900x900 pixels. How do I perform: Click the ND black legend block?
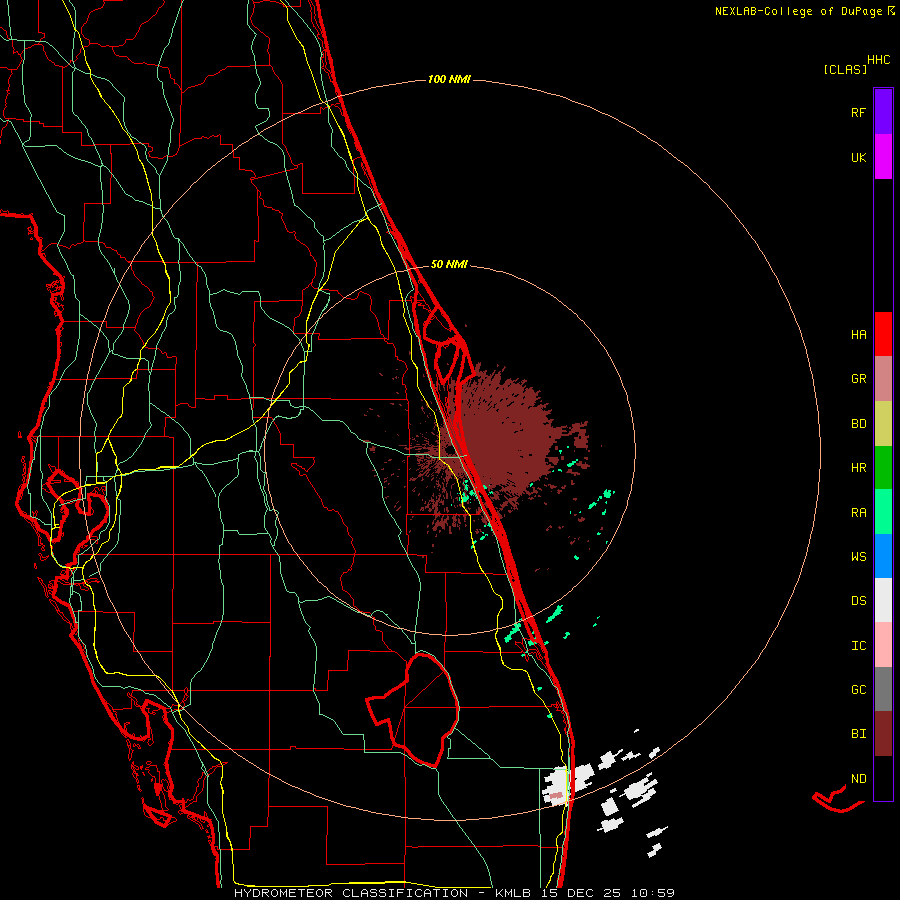pos(883,778)
